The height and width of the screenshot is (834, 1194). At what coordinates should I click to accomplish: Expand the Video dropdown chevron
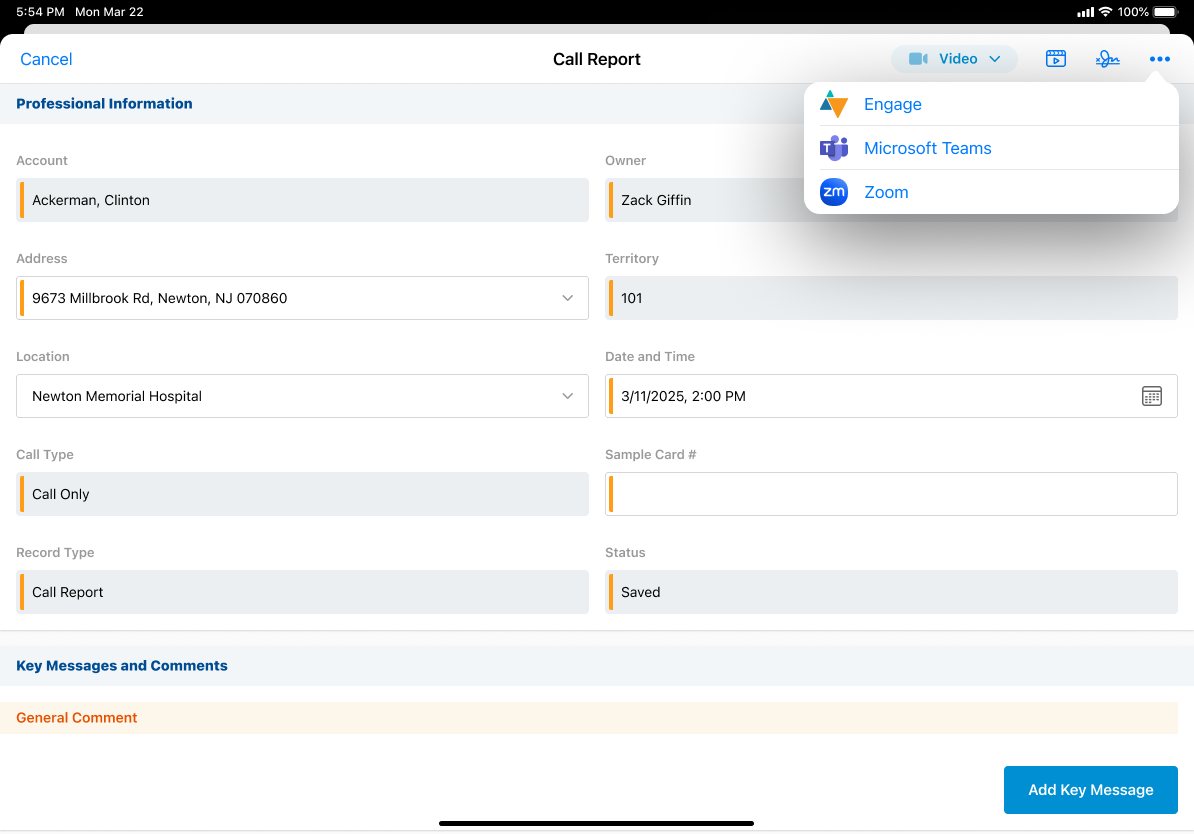(994, 59)
